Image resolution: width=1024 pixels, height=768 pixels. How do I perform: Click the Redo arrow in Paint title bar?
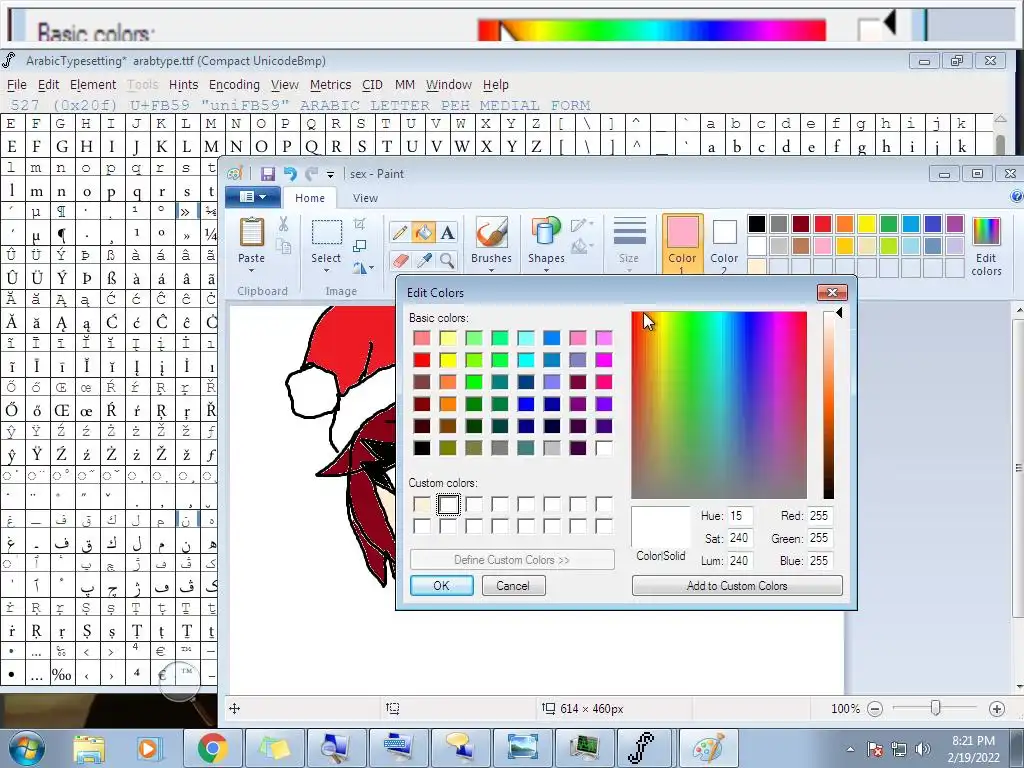coord(312,174)
